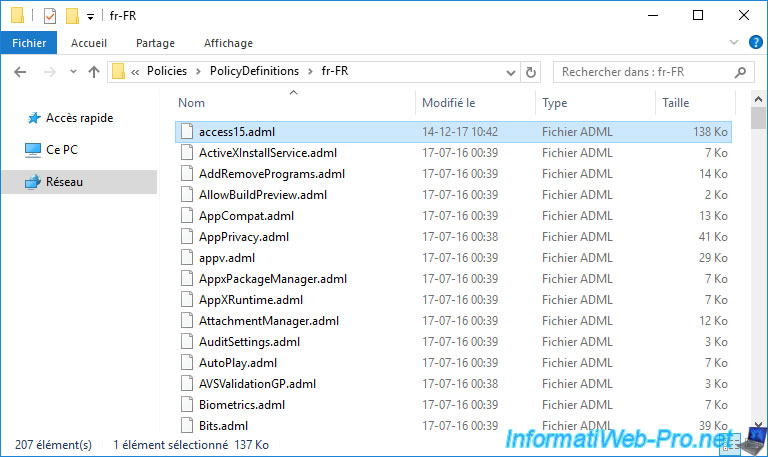This screenshot has width=768, height=457.
Task: Click the blue help question mark icon
Action: [756, 43]
